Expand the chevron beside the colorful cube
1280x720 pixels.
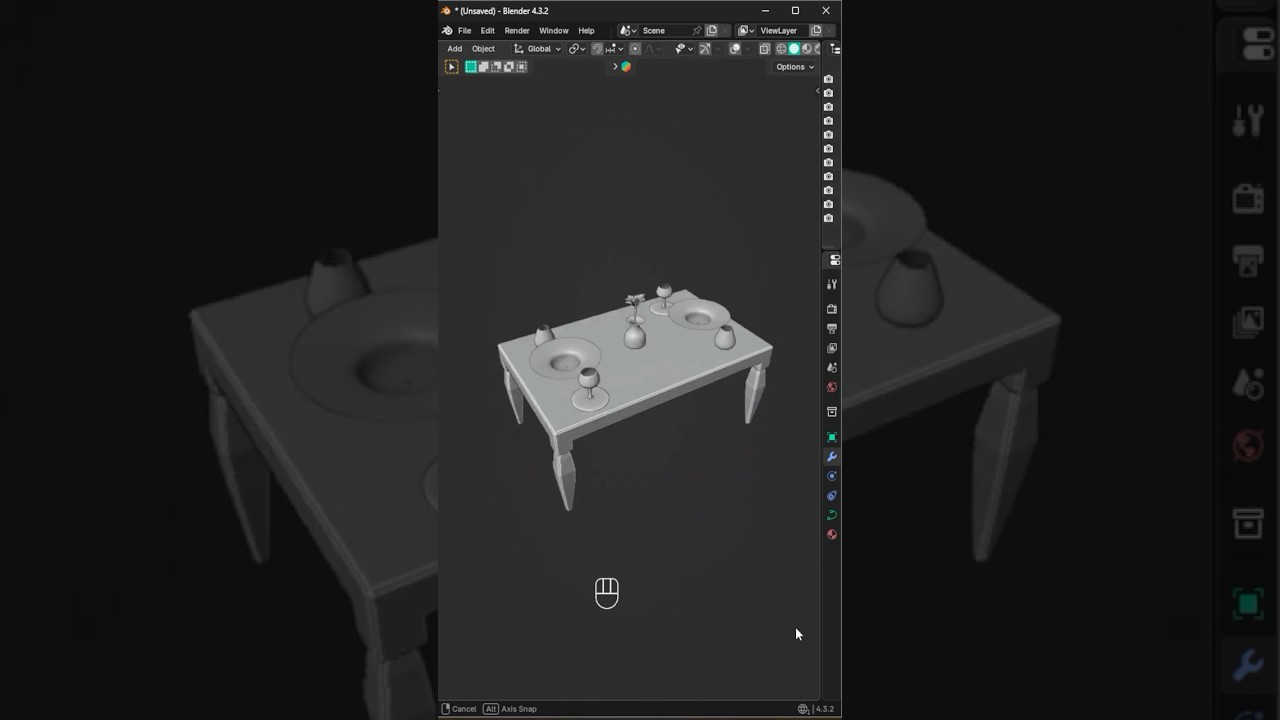615,67
